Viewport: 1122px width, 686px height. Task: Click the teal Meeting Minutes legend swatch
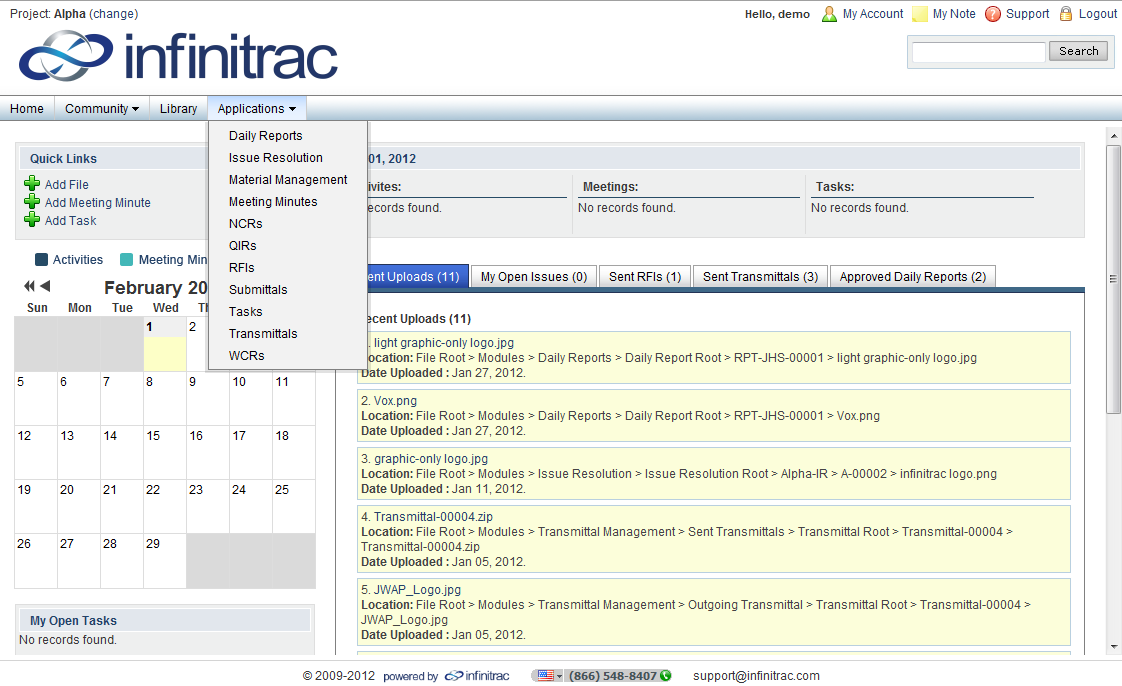click(127, 260)
